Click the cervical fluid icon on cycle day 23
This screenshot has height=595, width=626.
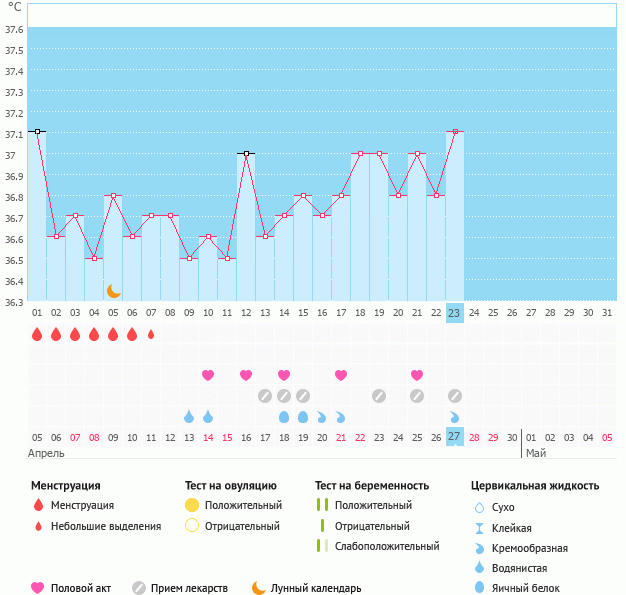[455, 417]
